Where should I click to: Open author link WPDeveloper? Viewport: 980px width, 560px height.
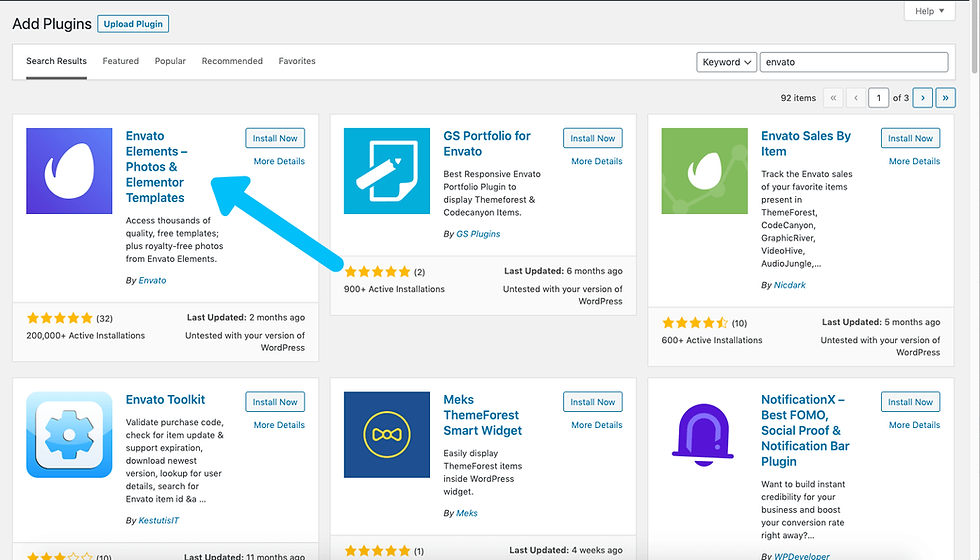802,556
